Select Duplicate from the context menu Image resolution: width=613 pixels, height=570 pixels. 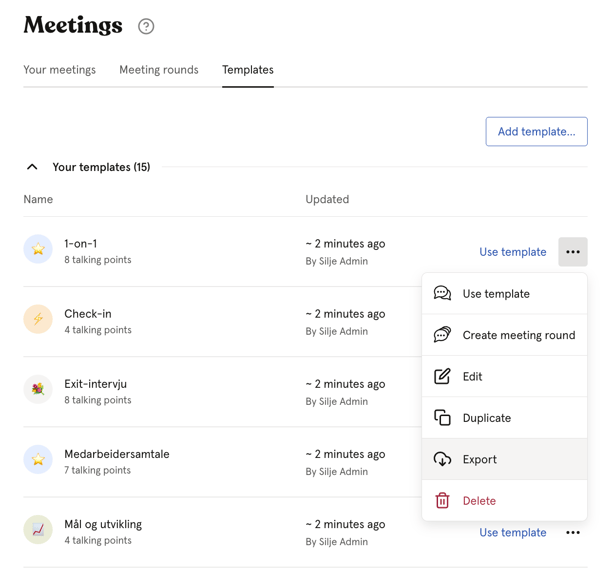click(x=486, y=418)
